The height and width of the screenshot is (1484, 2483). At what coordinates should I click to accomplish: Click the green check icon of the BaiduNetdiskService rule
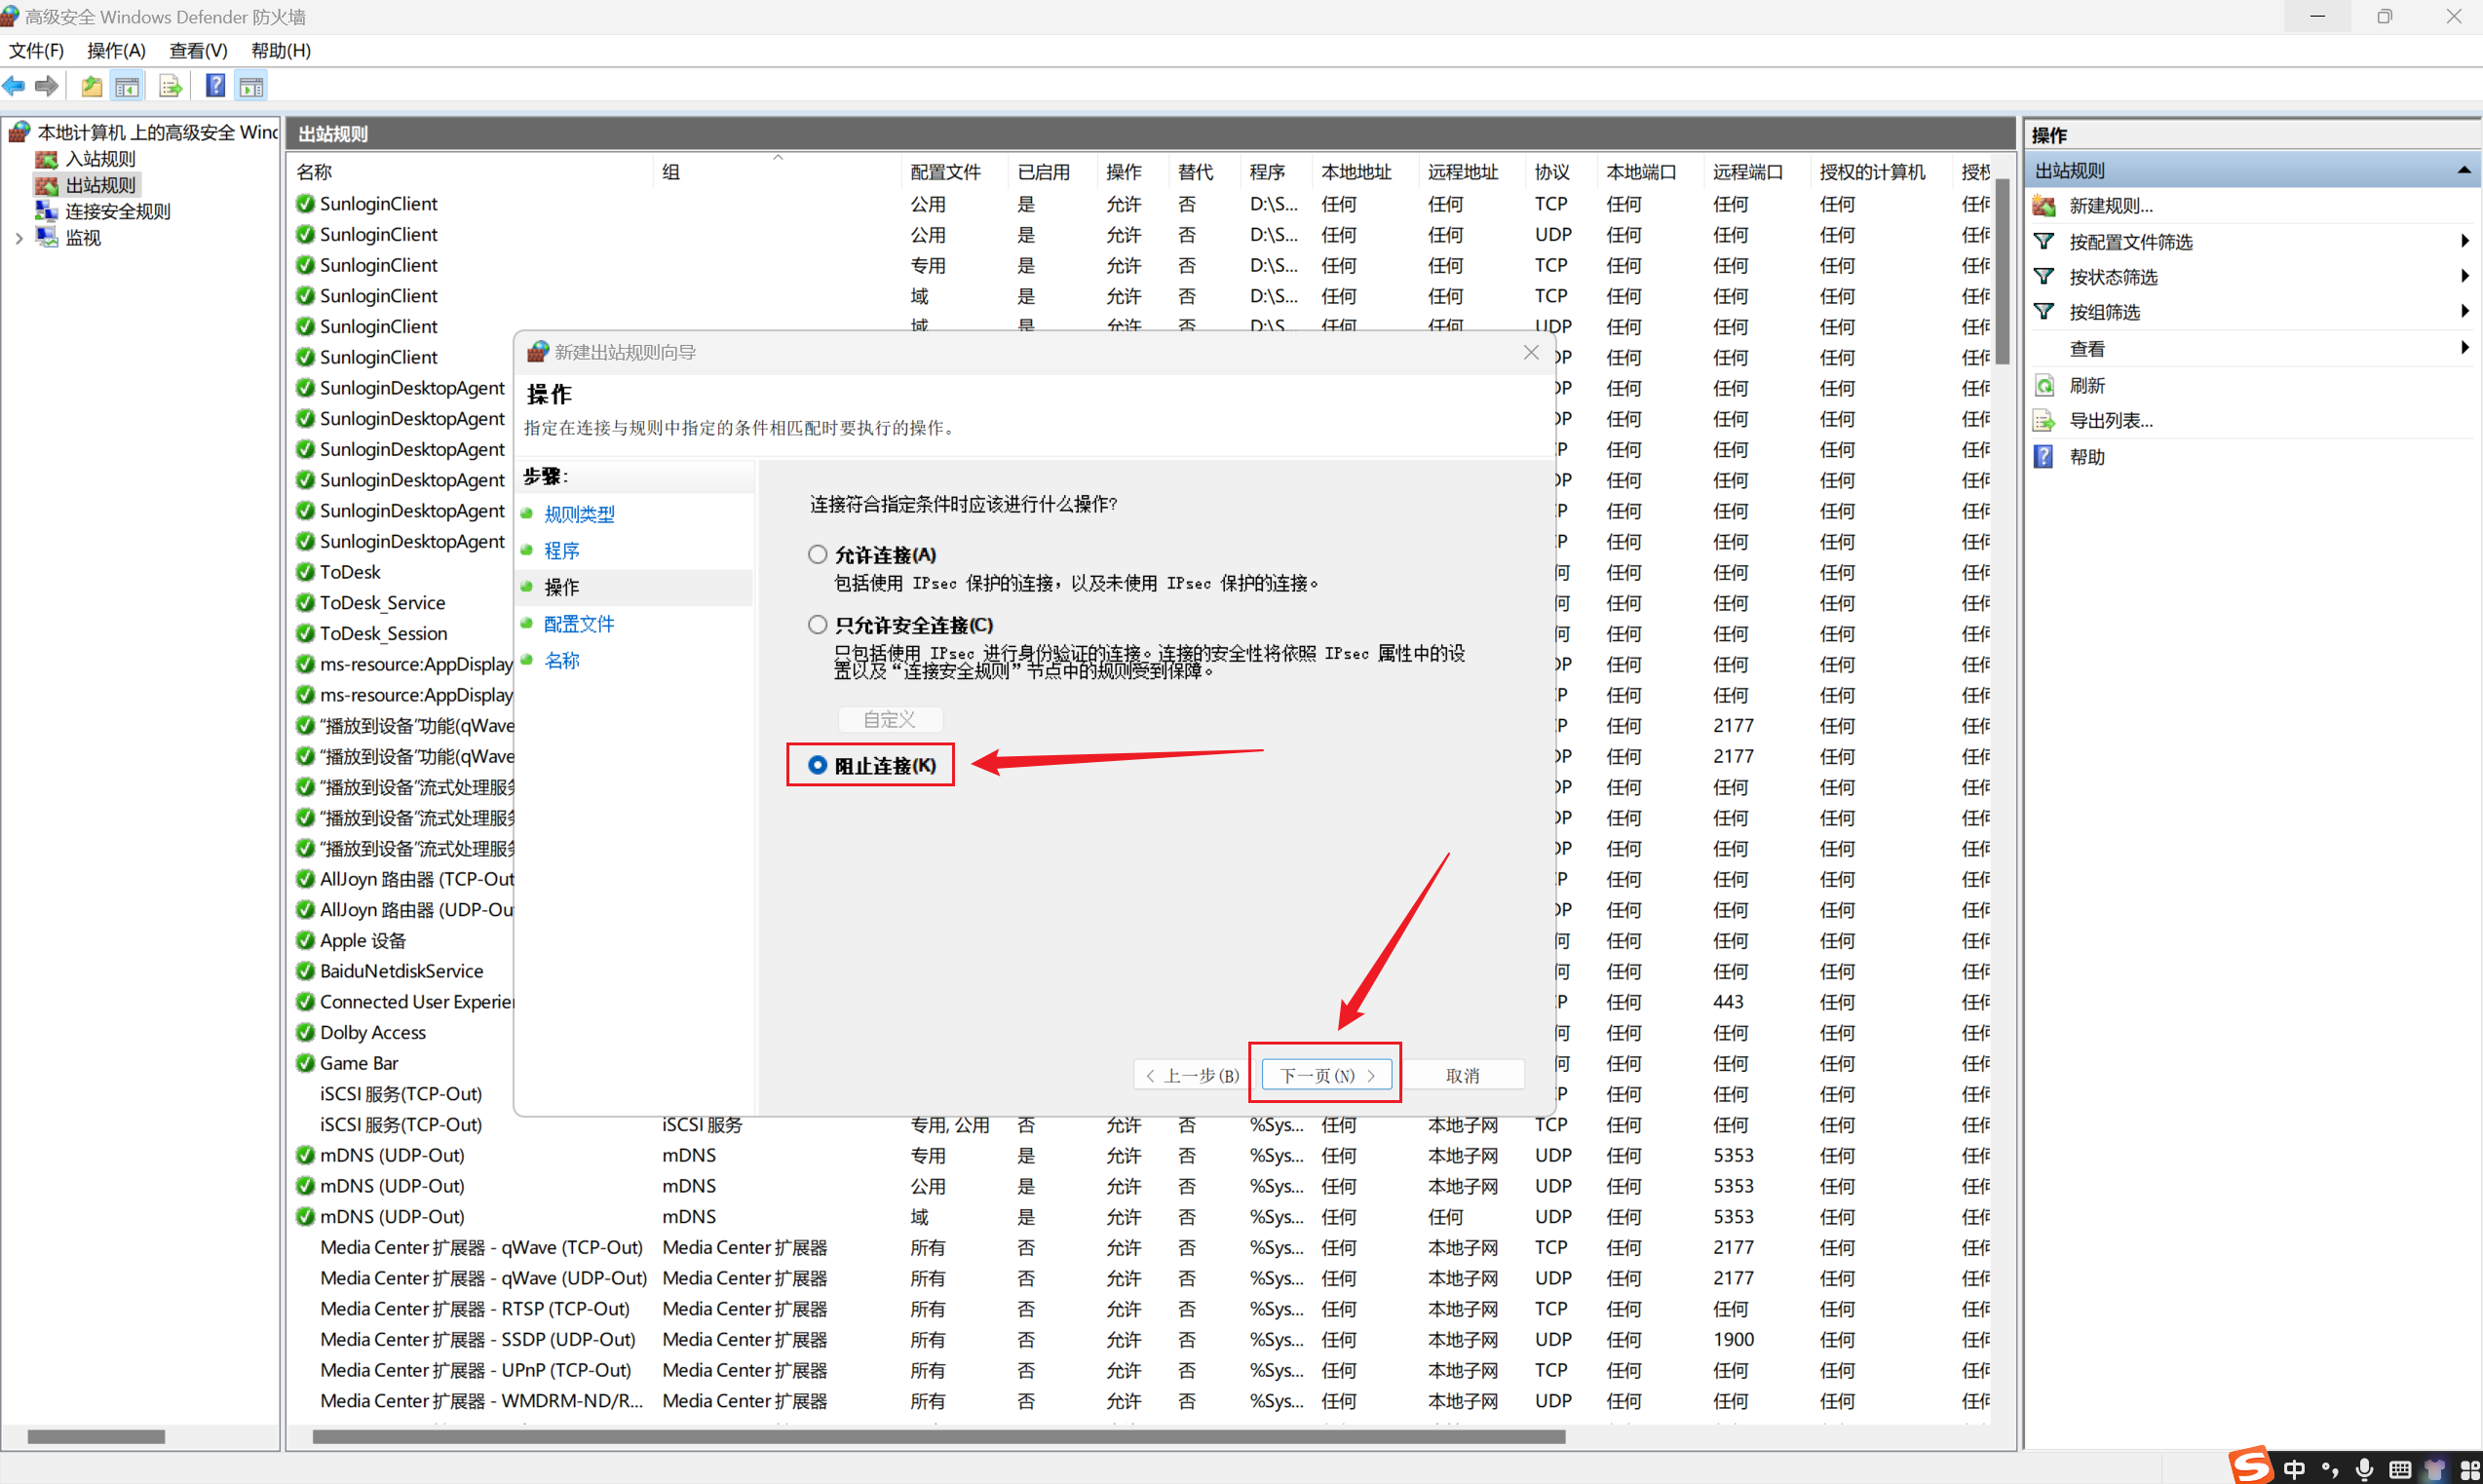[x=305, y=971]
